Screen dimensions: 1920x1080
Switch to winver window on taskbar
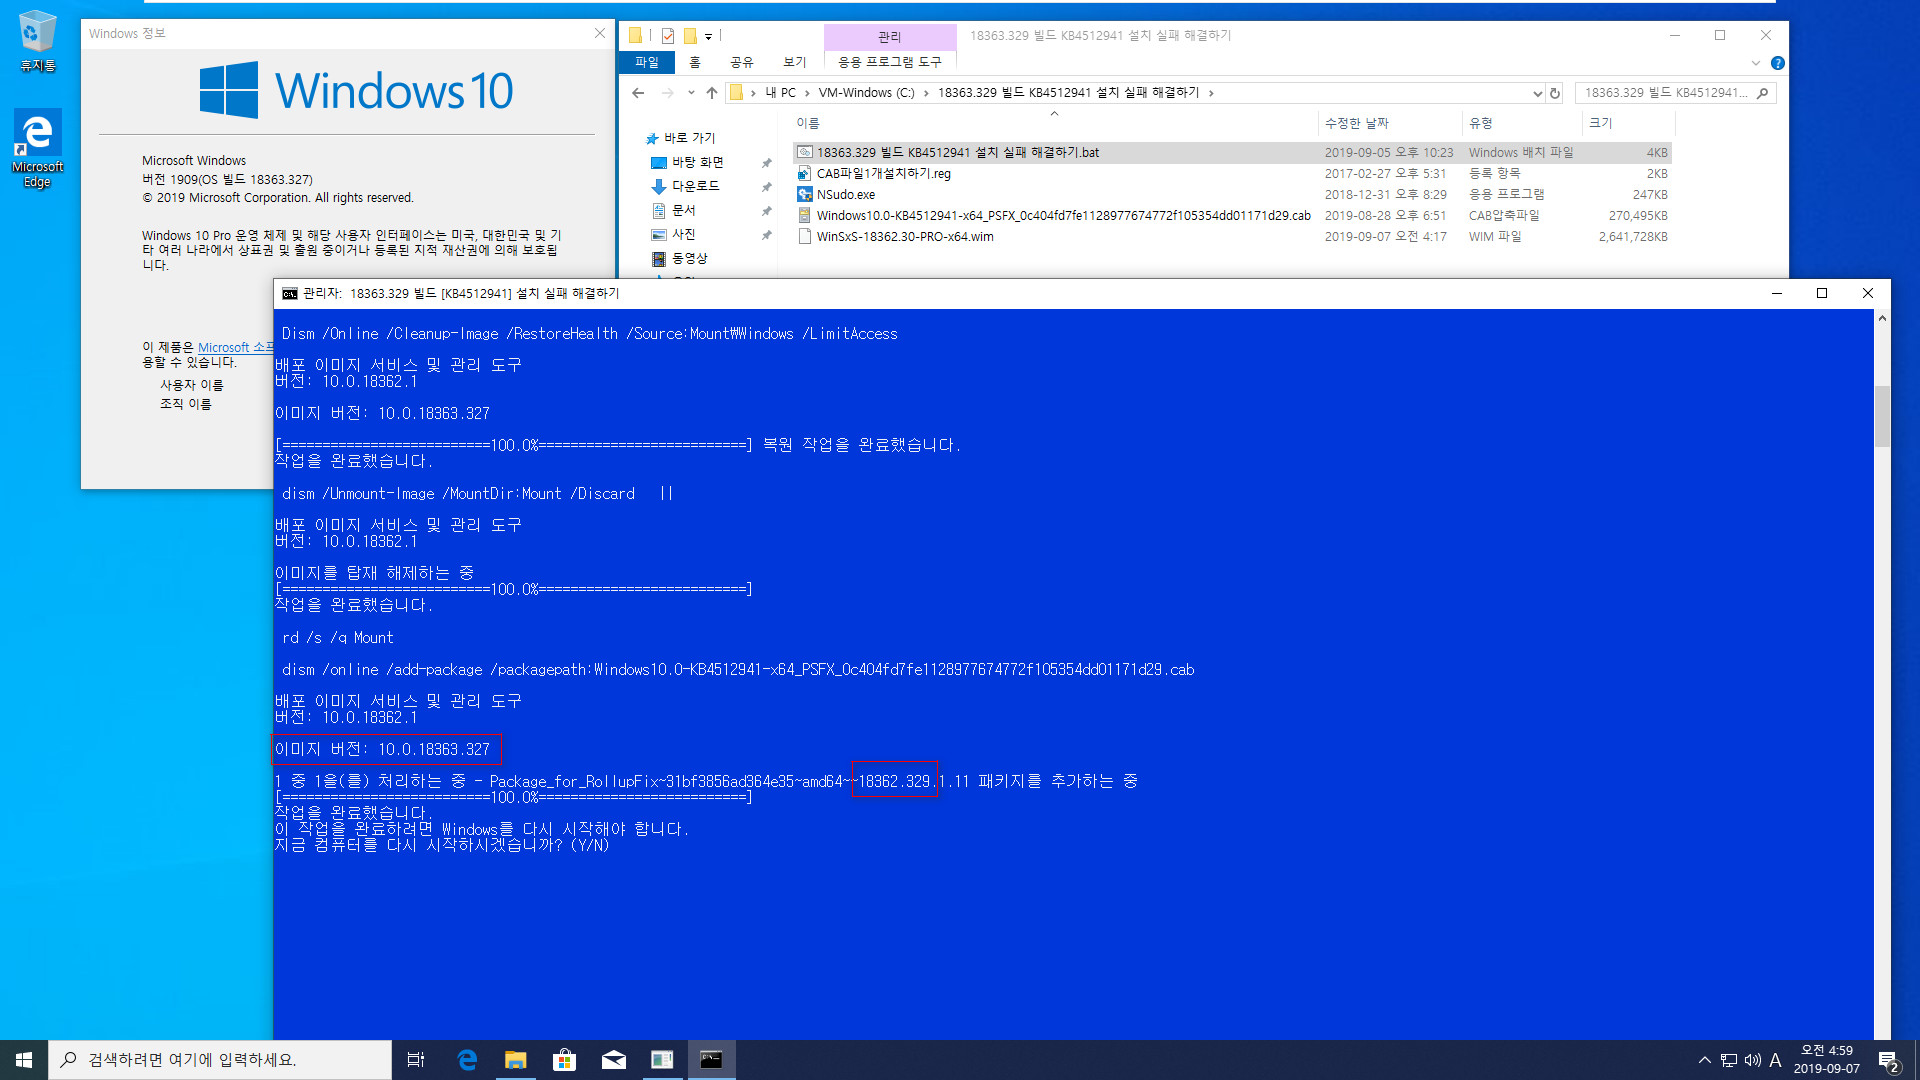[x=662, y=1060]
